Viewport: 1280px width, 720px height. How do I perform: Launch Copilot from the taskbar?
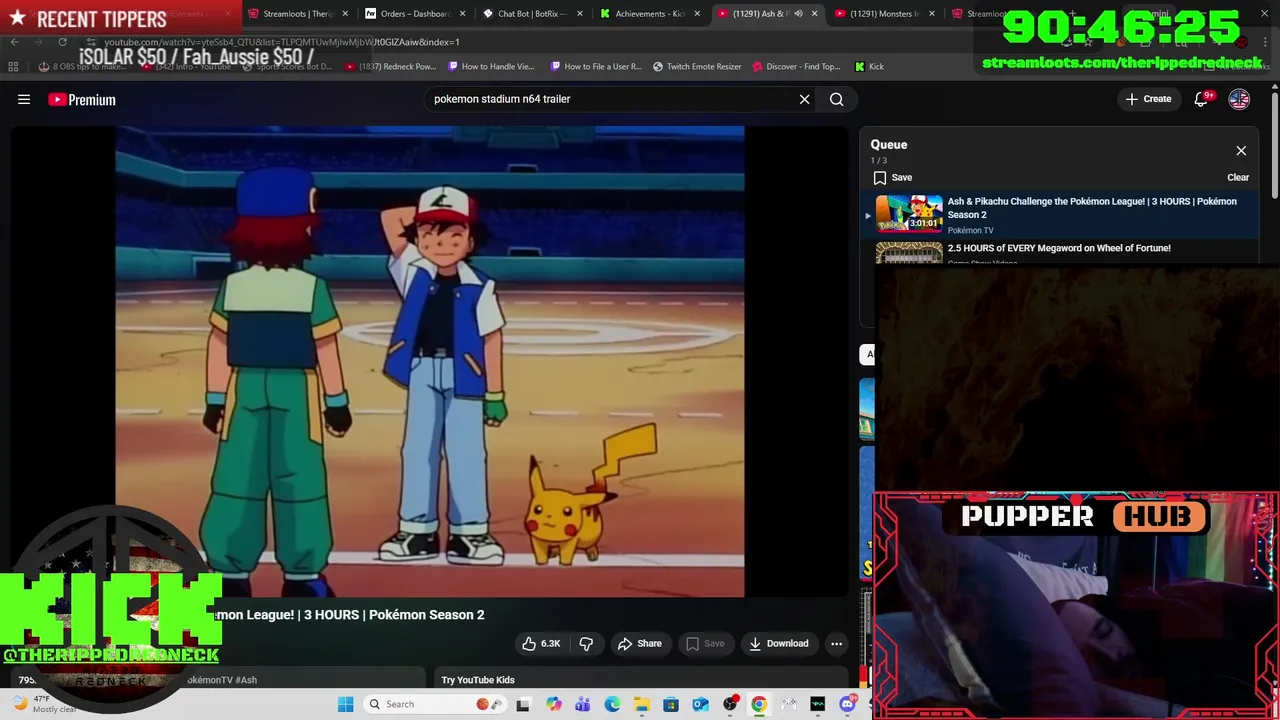coord(553,704)
